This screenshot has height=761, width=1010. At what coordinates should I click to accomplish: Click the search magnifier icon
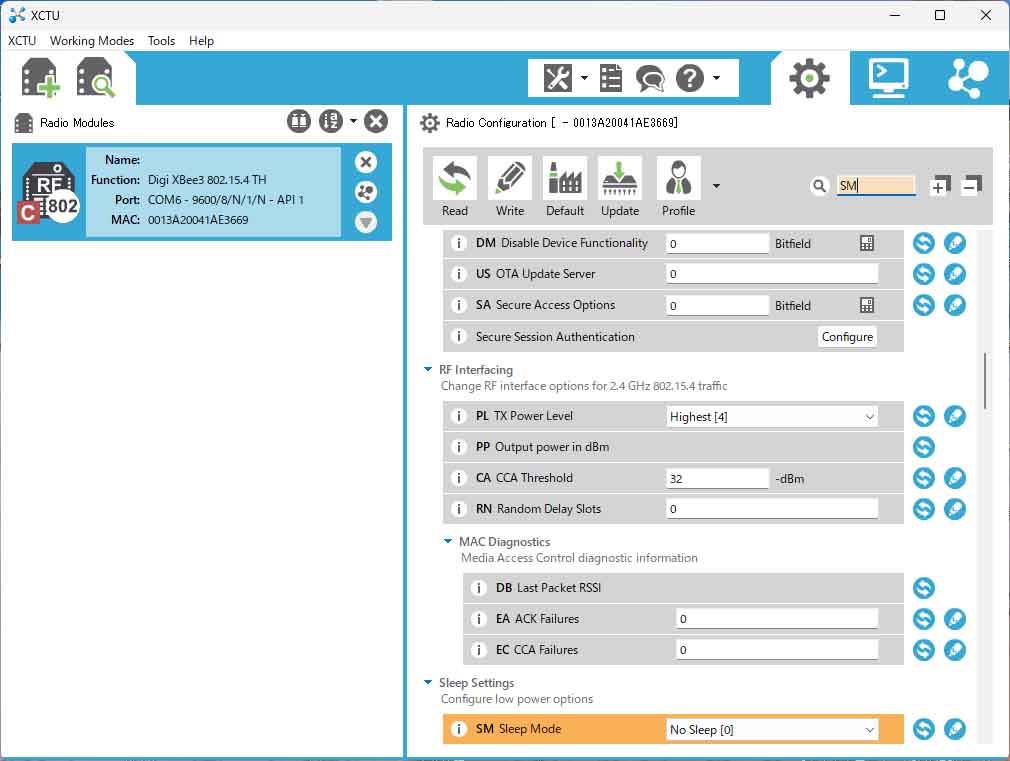tap(819, 186)
